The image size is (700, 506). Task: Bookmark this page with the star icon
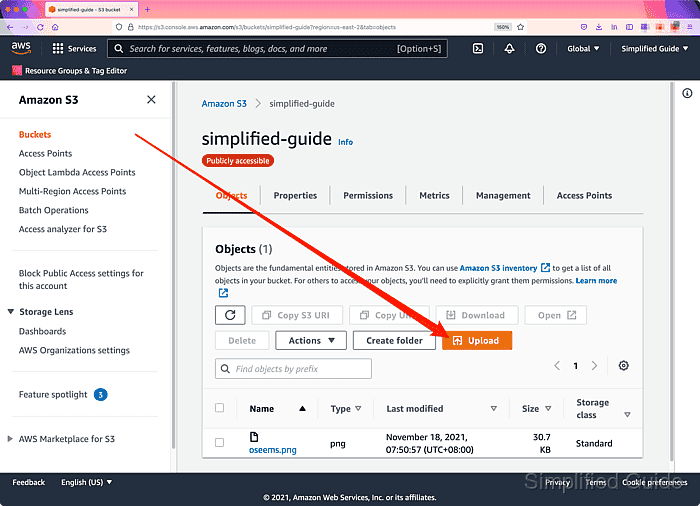coord(521,27)
